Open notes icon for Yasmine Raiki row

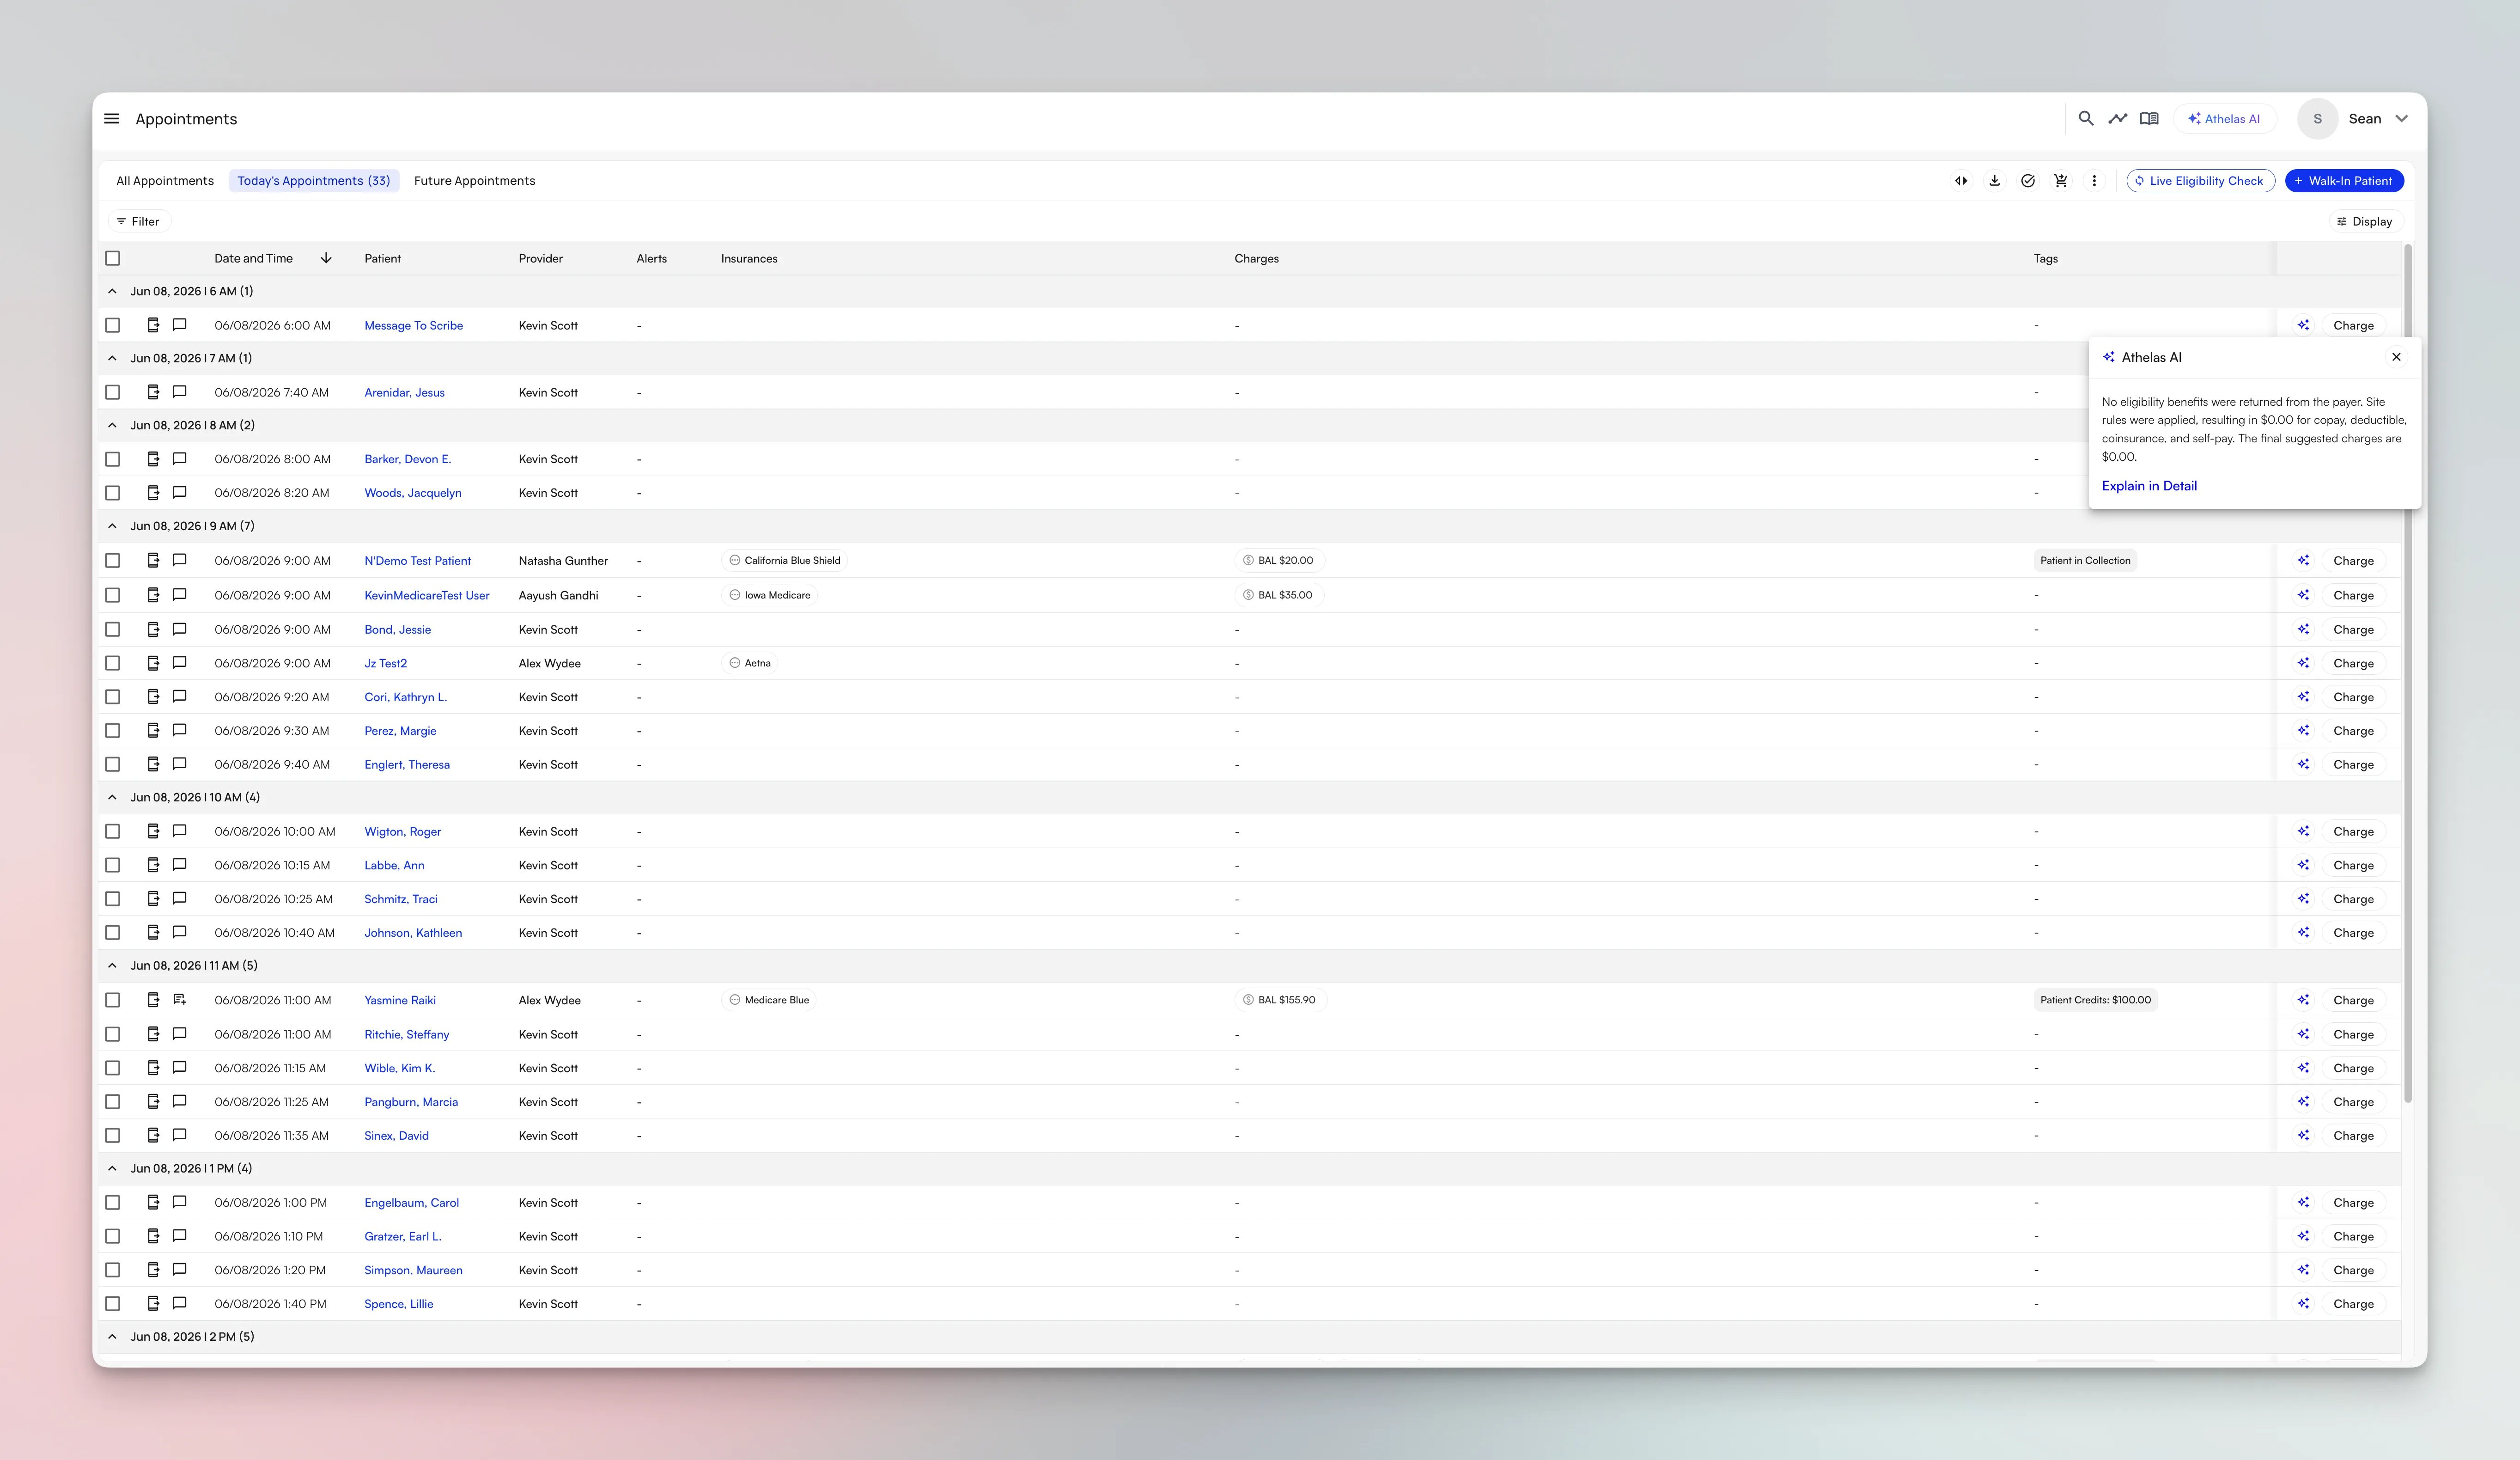[180, 1000]
